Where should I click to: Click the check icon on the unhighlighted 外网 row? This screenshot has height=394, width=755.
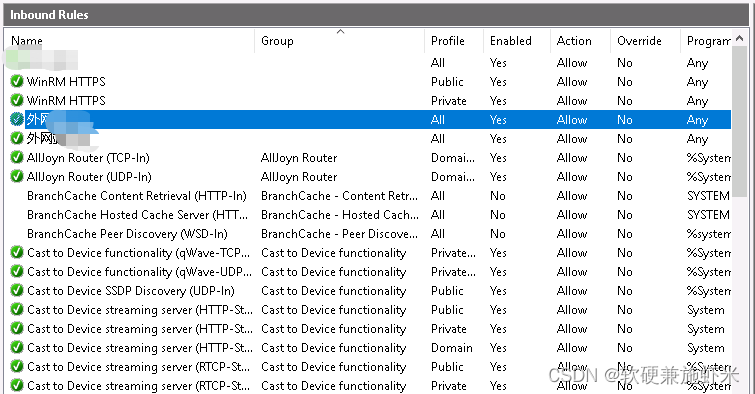pyautogui.click(x=17, y=138)
